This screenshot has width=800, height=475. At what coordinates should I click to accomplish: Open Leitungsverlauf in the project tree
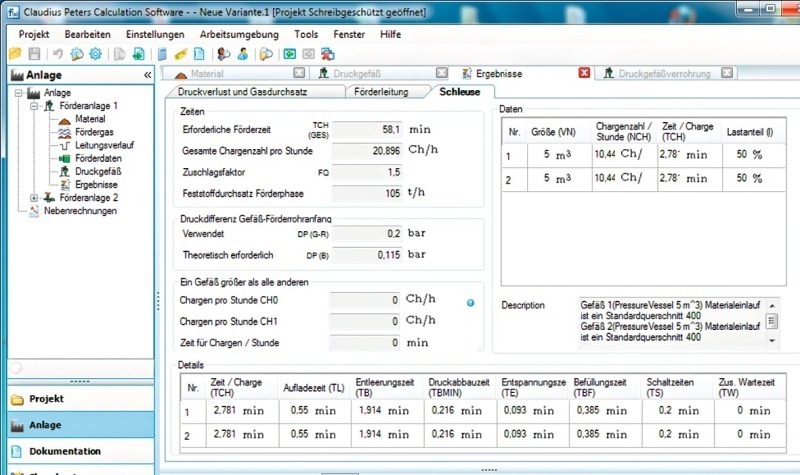click(105, 145)
